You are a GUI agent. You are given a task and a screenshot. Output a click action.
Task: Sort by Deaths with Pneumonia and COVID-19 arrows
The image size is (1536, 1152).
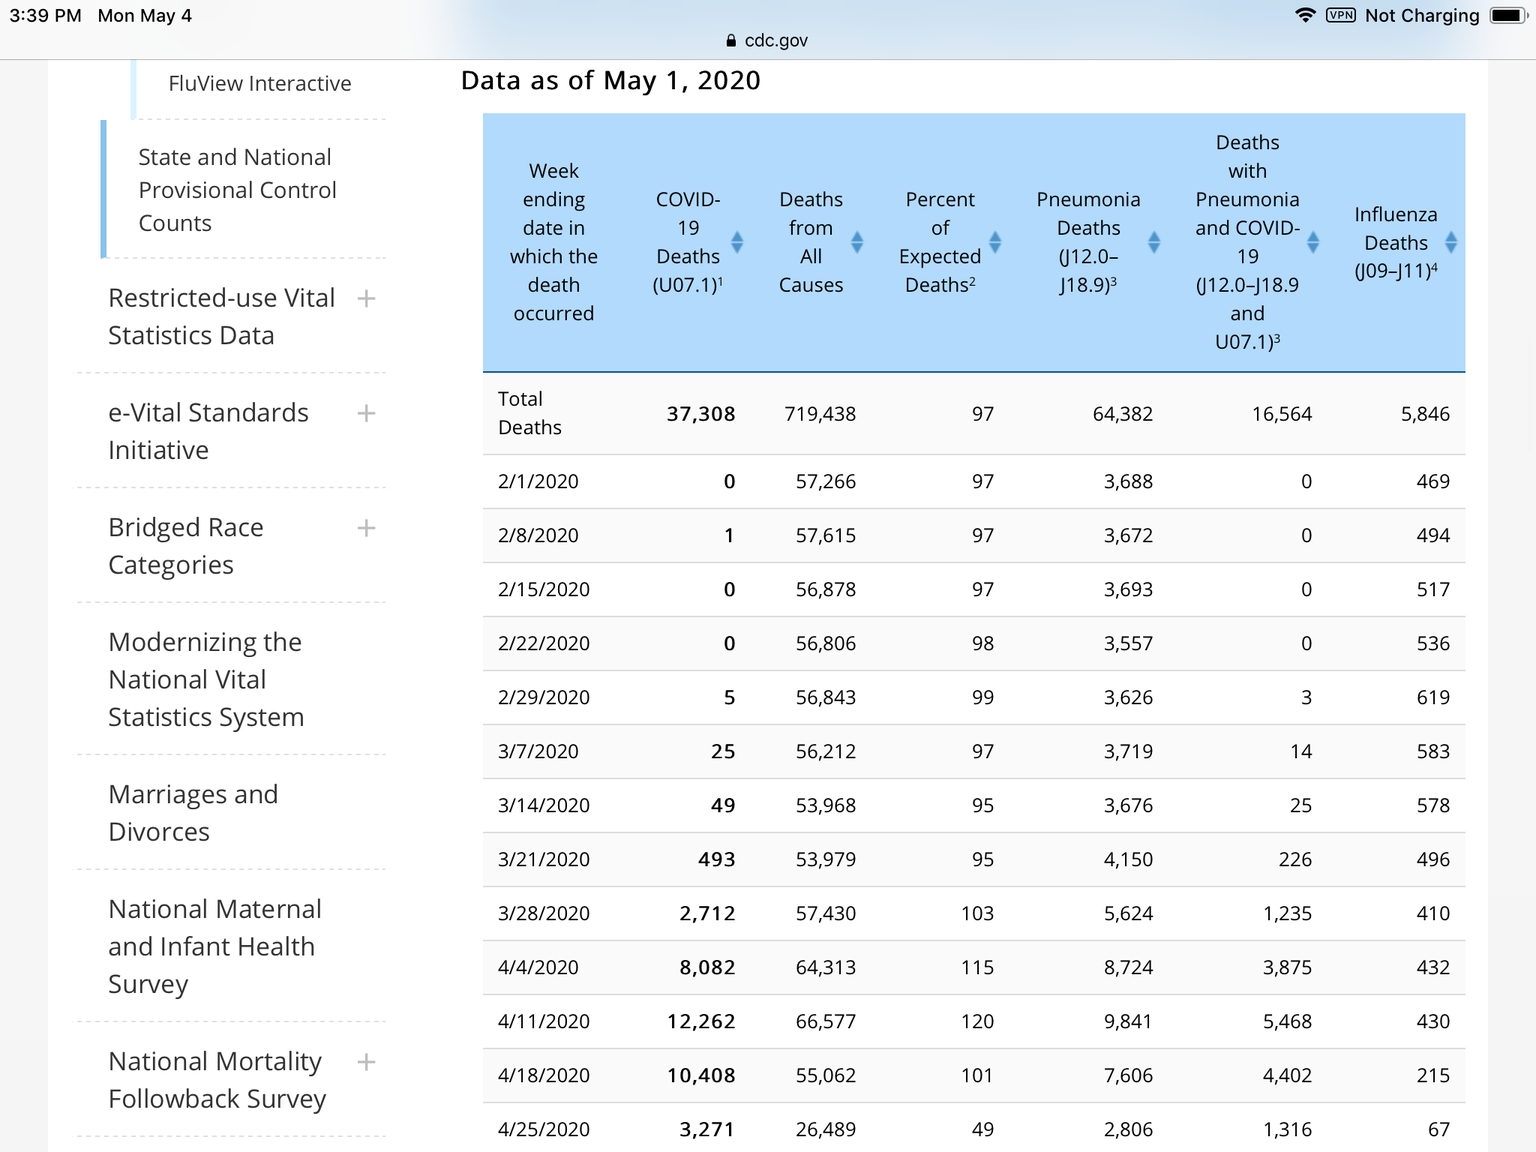click(x=1313, y=242)
